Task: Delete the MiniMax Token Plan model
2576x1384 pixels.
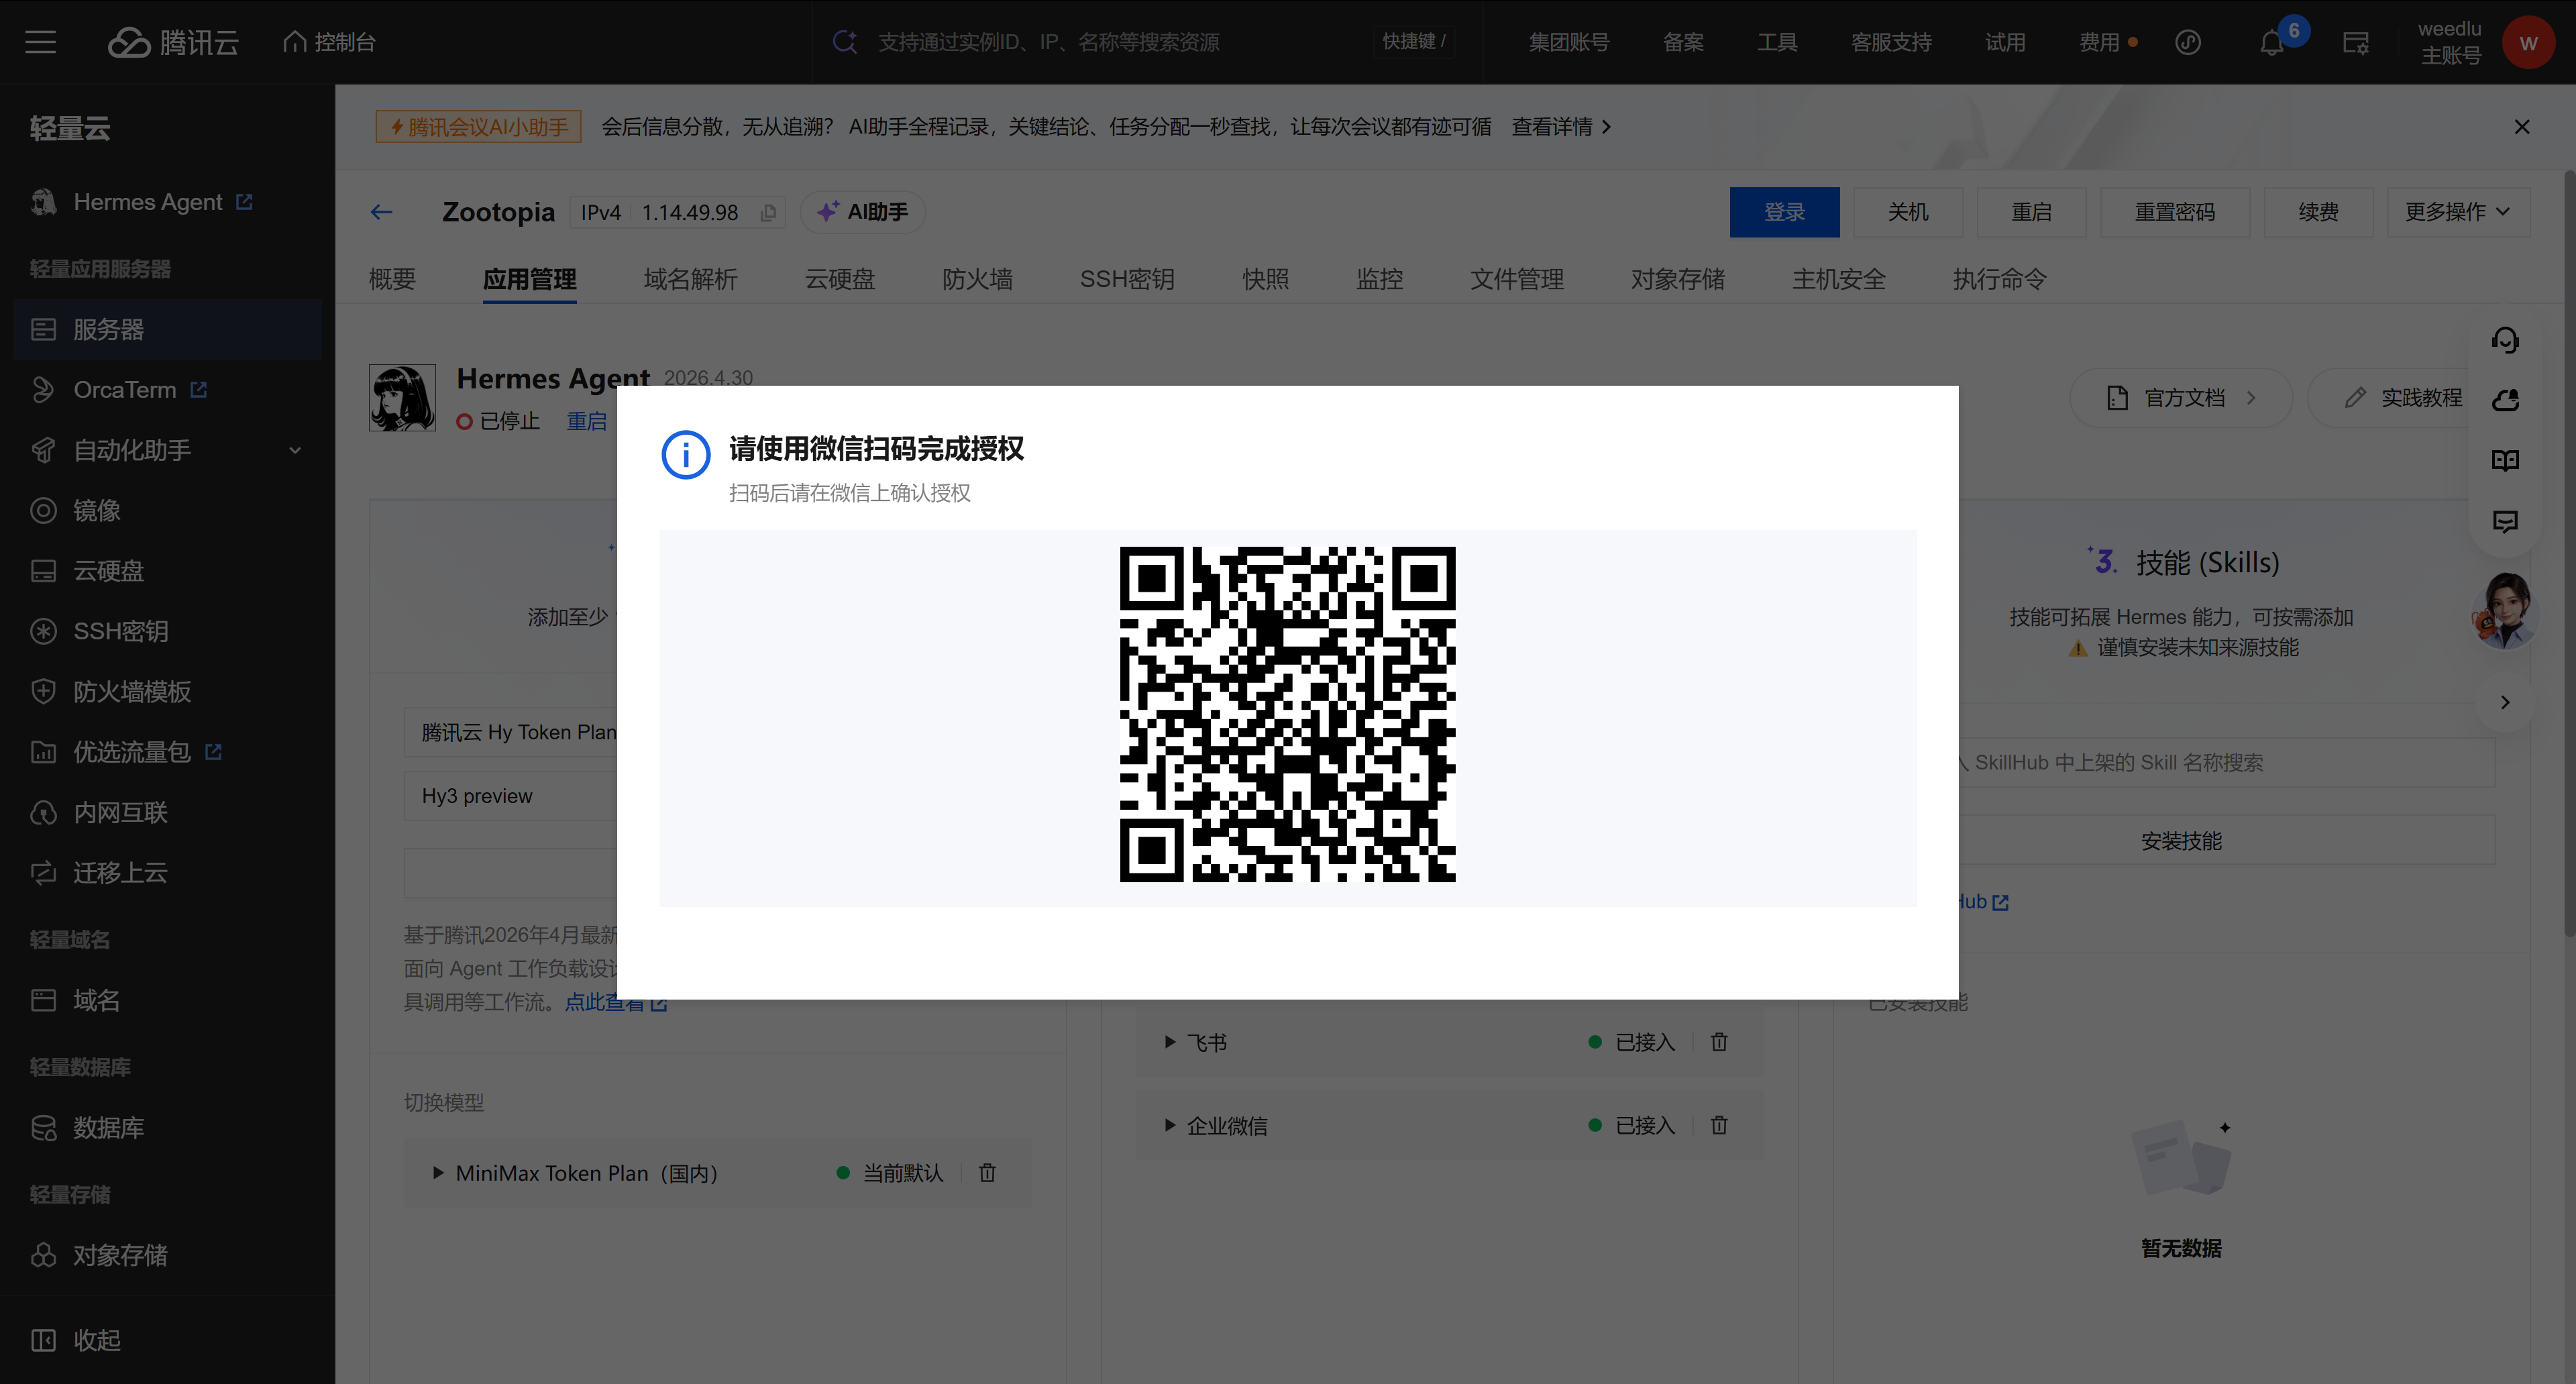Action: [987, 1173]
